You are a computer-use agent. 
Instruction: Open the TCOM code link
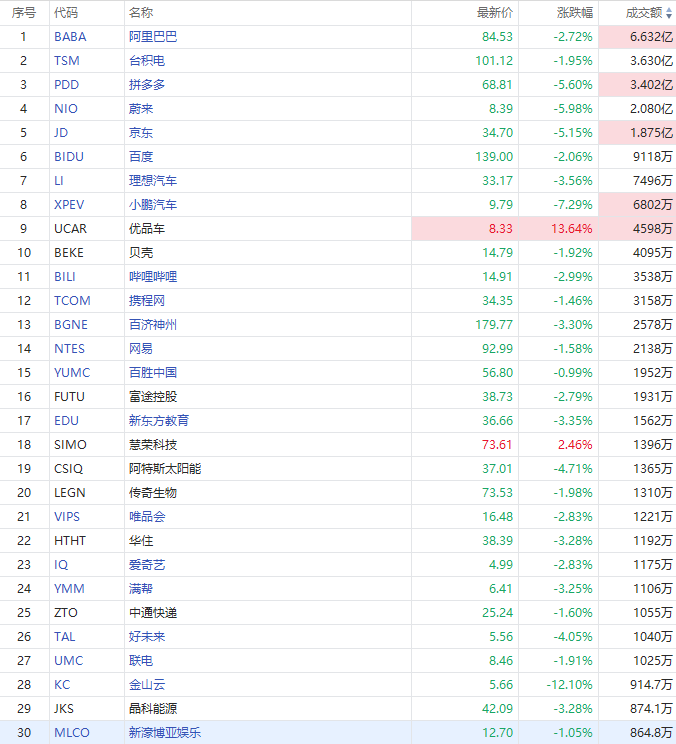[72, 301]
